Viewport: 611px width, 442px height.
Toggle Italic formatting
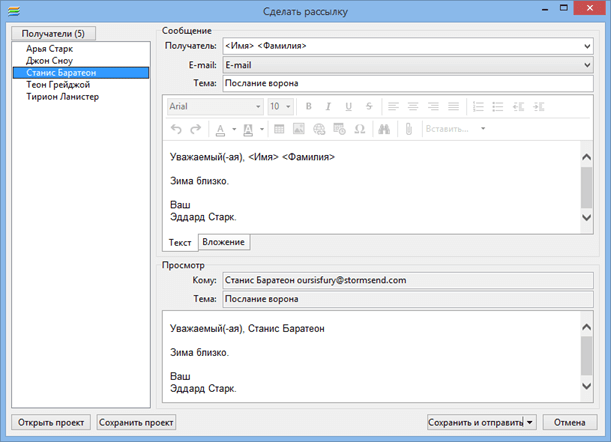(328, 106)
